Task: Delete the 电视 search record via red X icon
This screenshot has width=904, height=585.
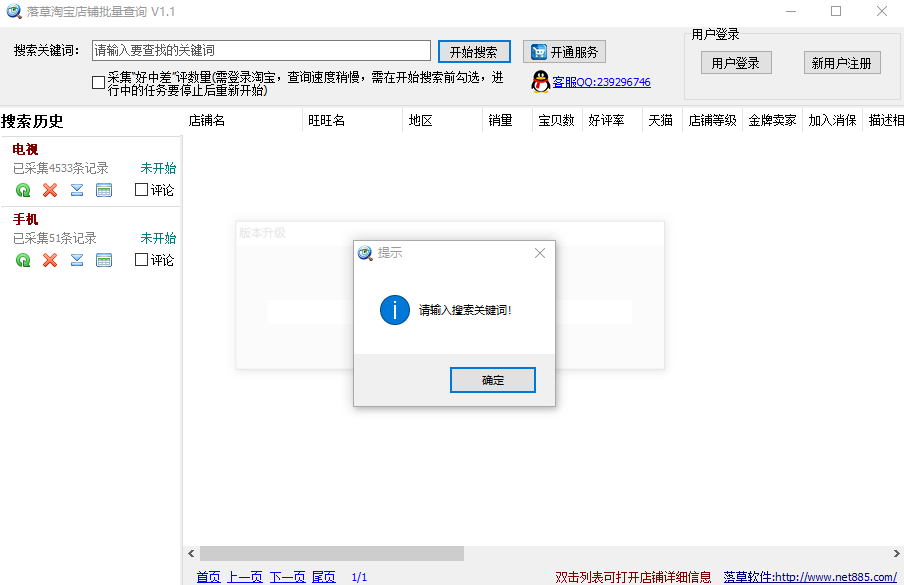Action: (x=50, y=190)
